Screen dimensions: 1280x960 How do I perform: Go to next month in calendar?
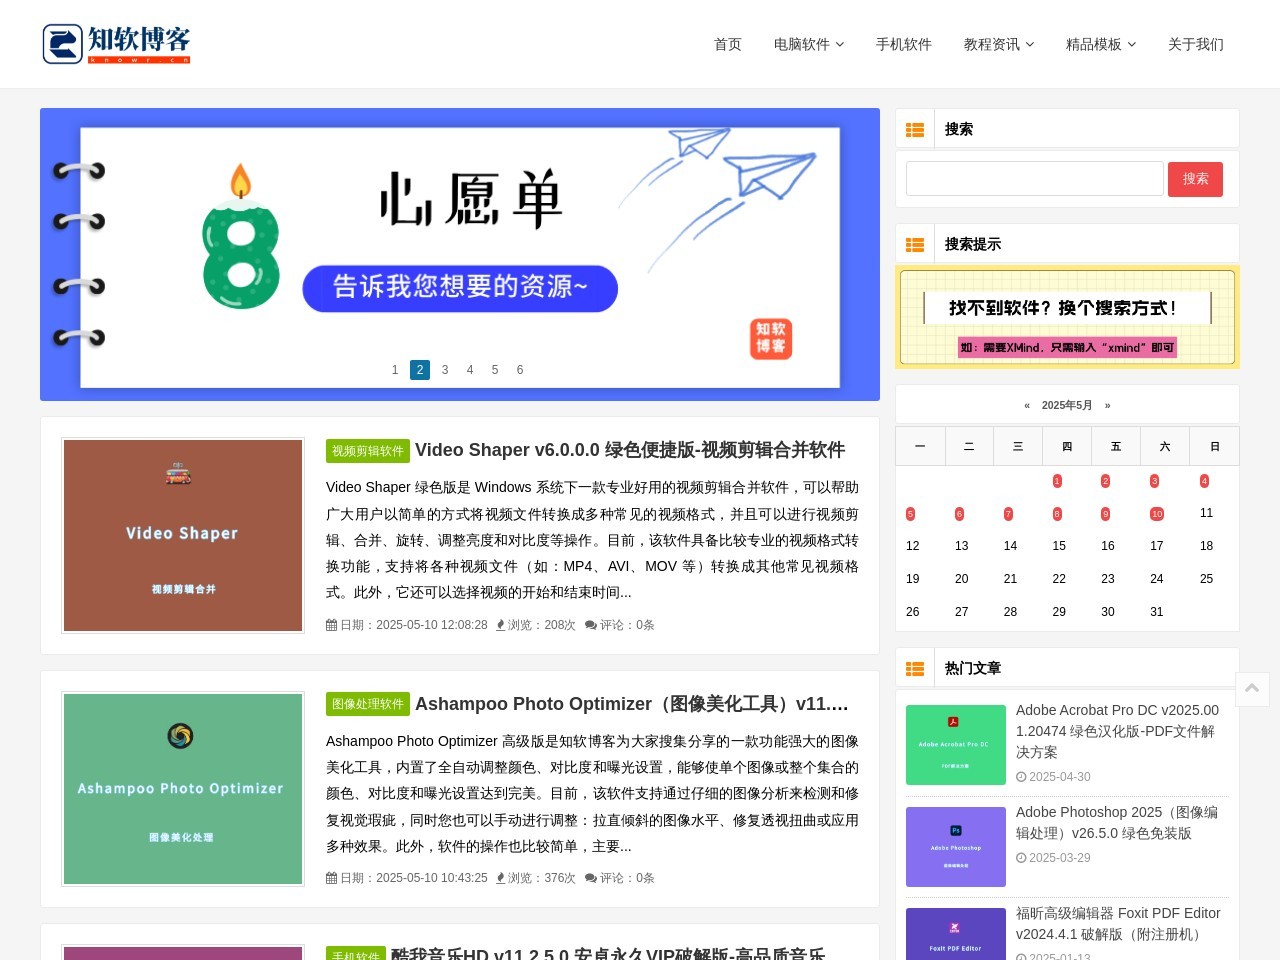click(1108, 406)
